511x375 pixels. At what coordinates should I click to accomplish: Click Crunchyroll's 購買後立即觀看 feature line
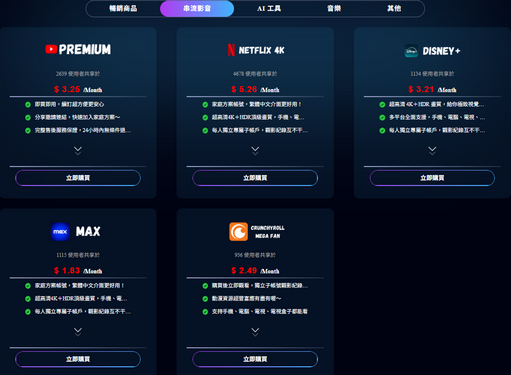(x=260, y=286)
